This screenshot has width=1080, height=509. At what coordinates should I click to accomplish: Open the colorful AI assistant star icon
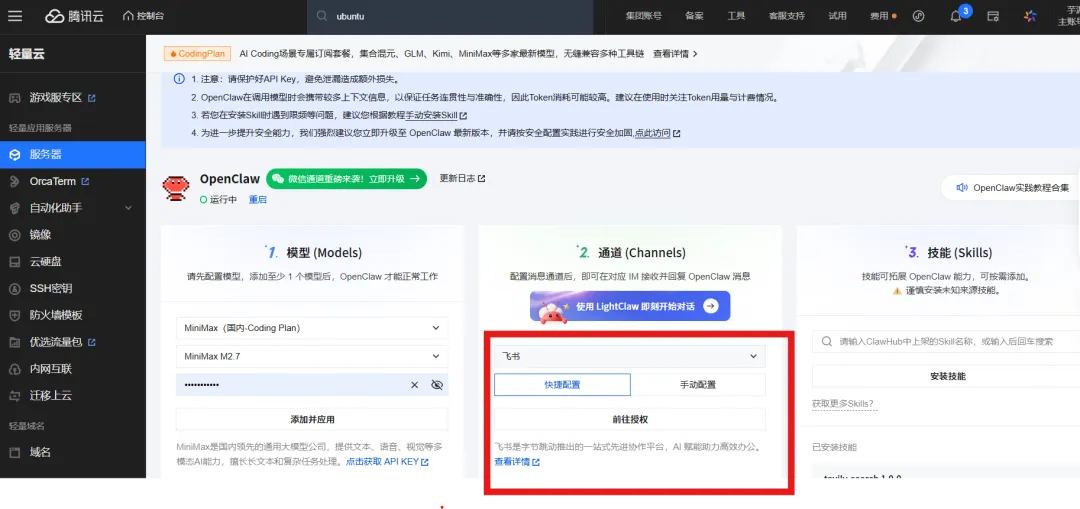click(x=1030, y=16)
